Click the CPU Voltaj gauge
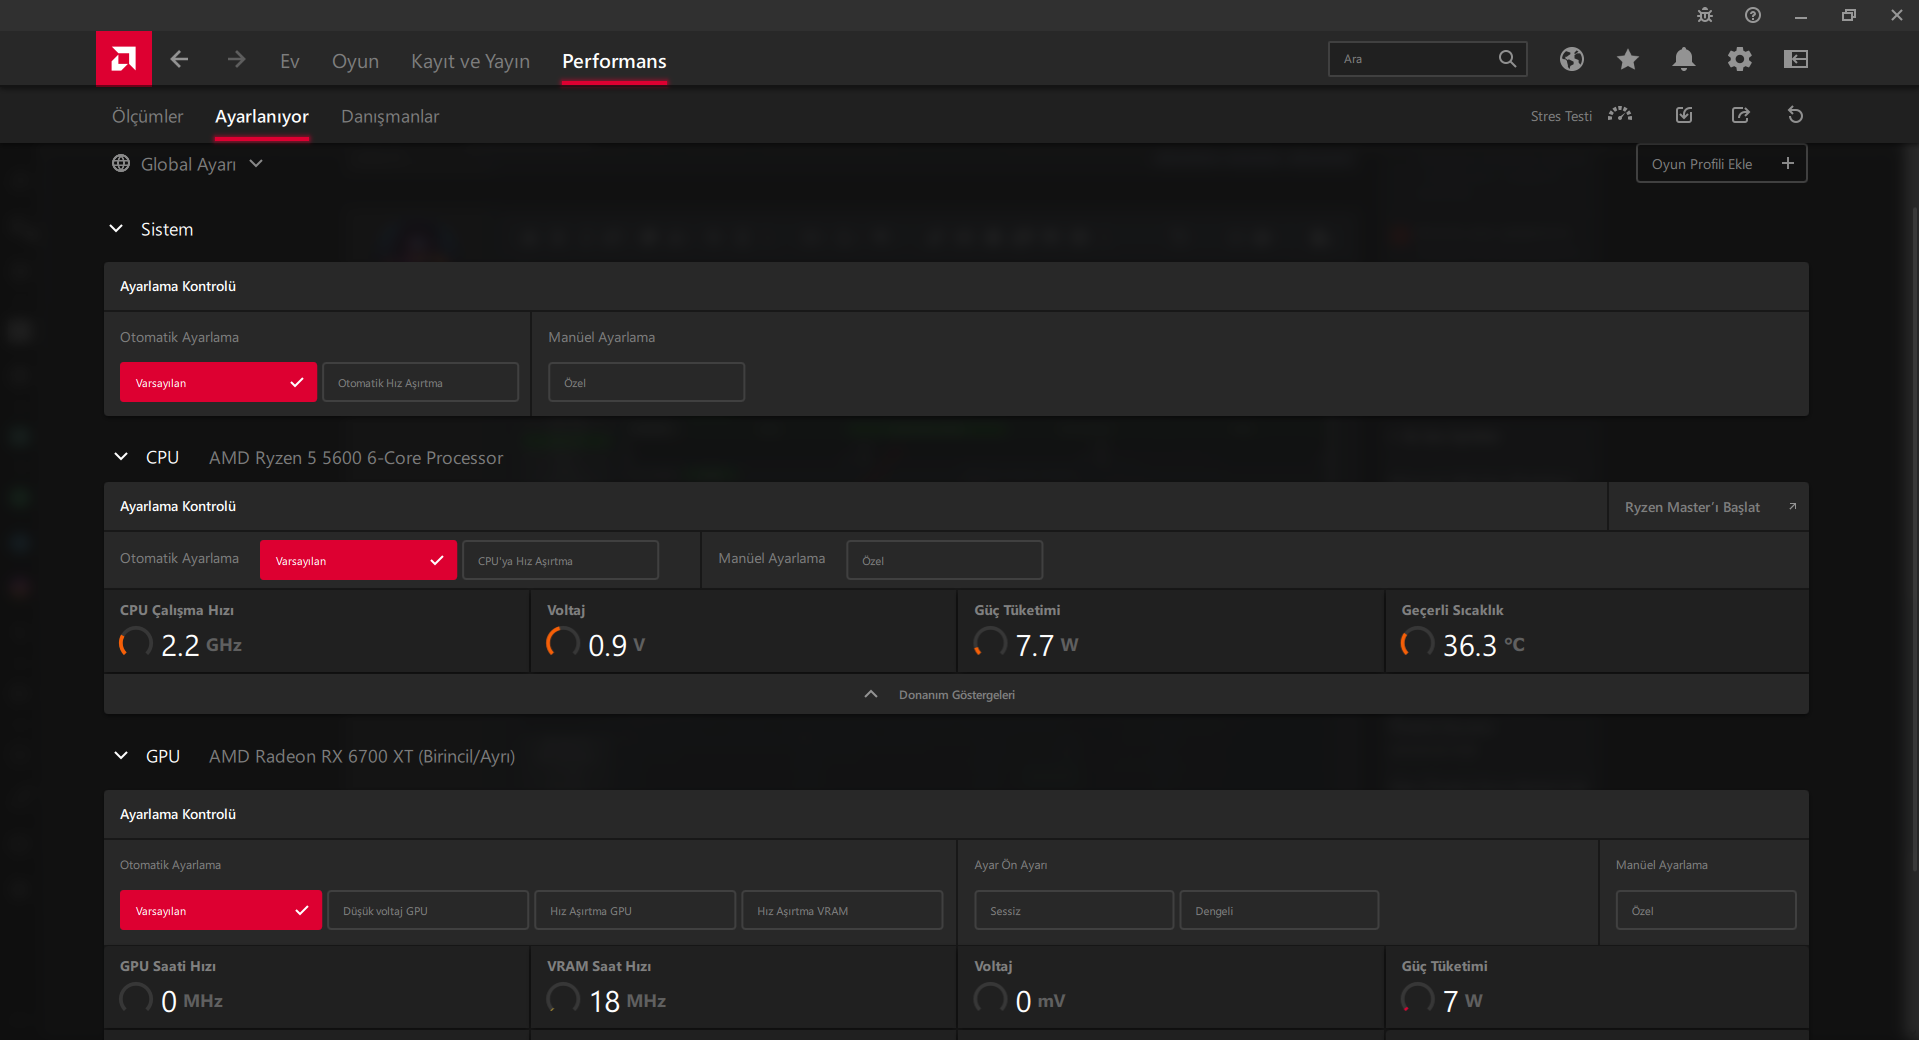1919x1040 pixels. (563, 642)
